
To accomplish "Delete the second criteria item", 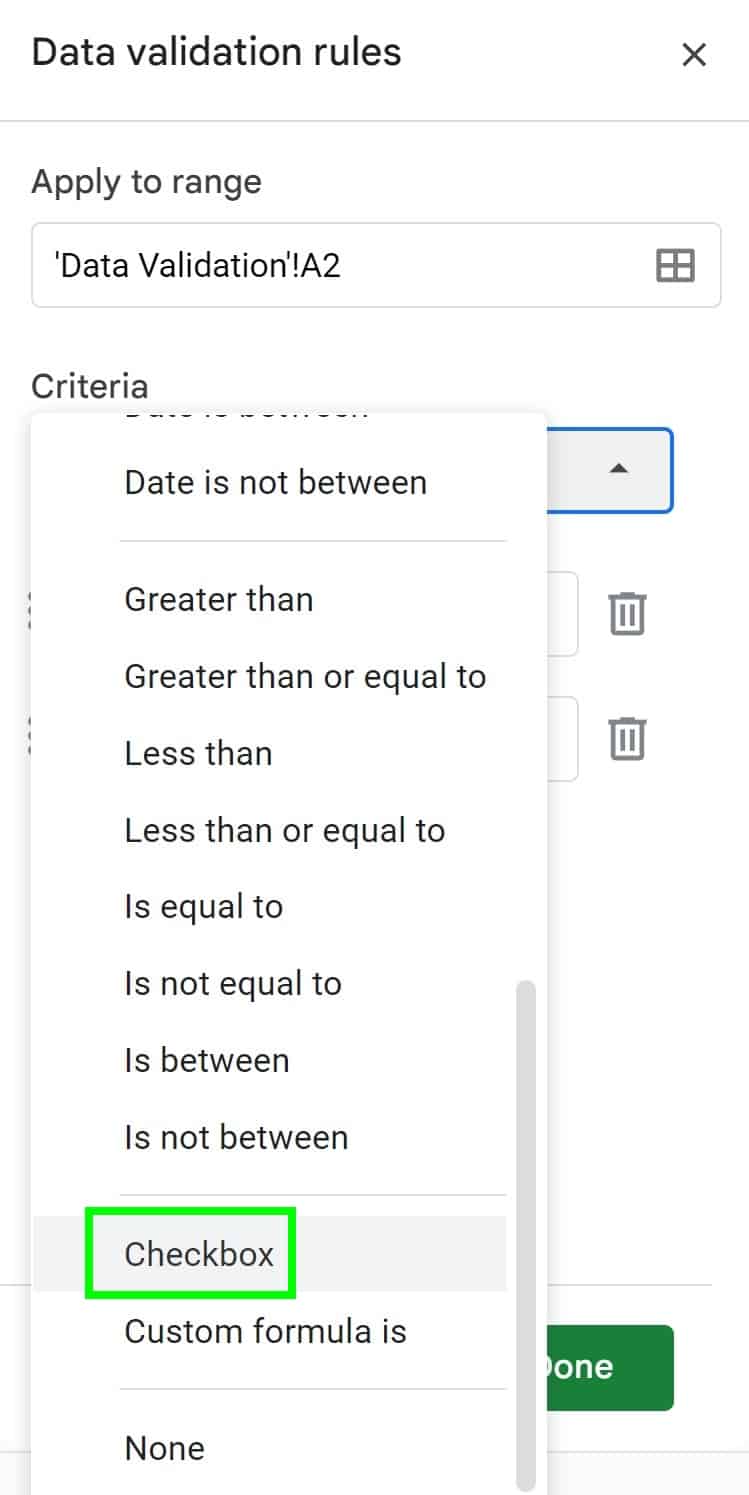I will tap(627, 739).
